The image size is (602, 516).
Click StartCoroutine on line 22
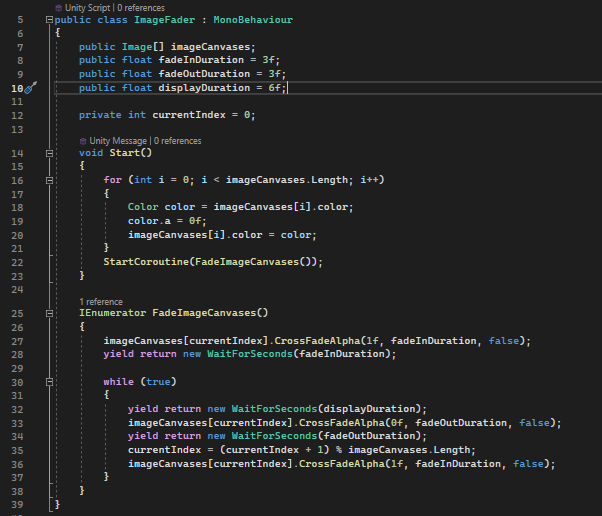point(146,262)
